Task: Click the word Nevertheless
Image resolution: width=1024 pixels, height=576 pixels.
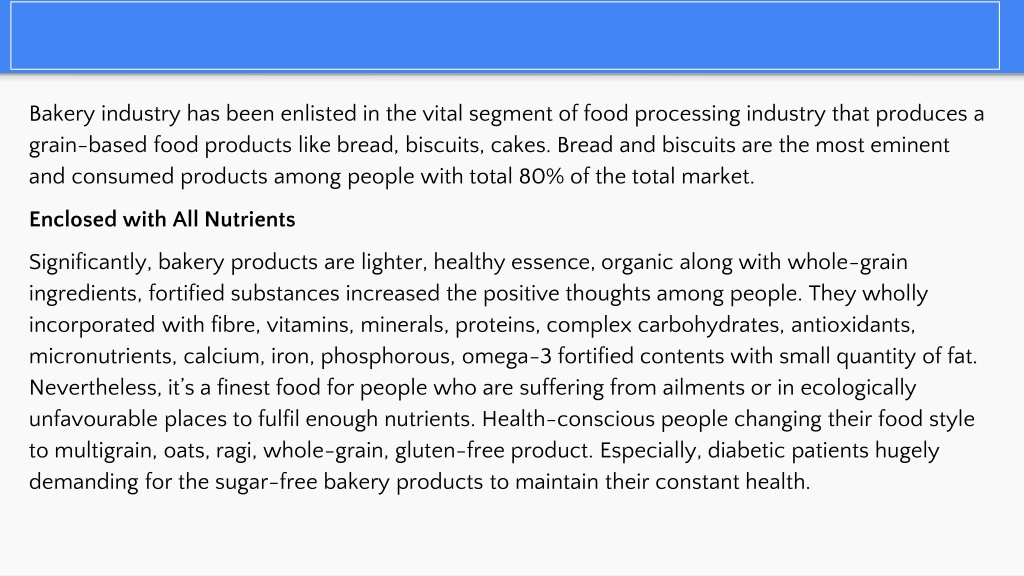Action: pos(95,388)
